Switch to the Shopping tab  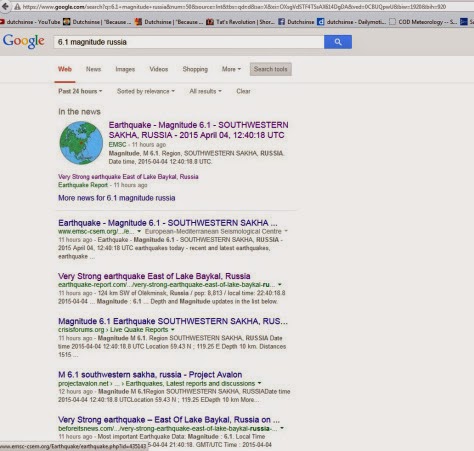click(x=195, y=69)
